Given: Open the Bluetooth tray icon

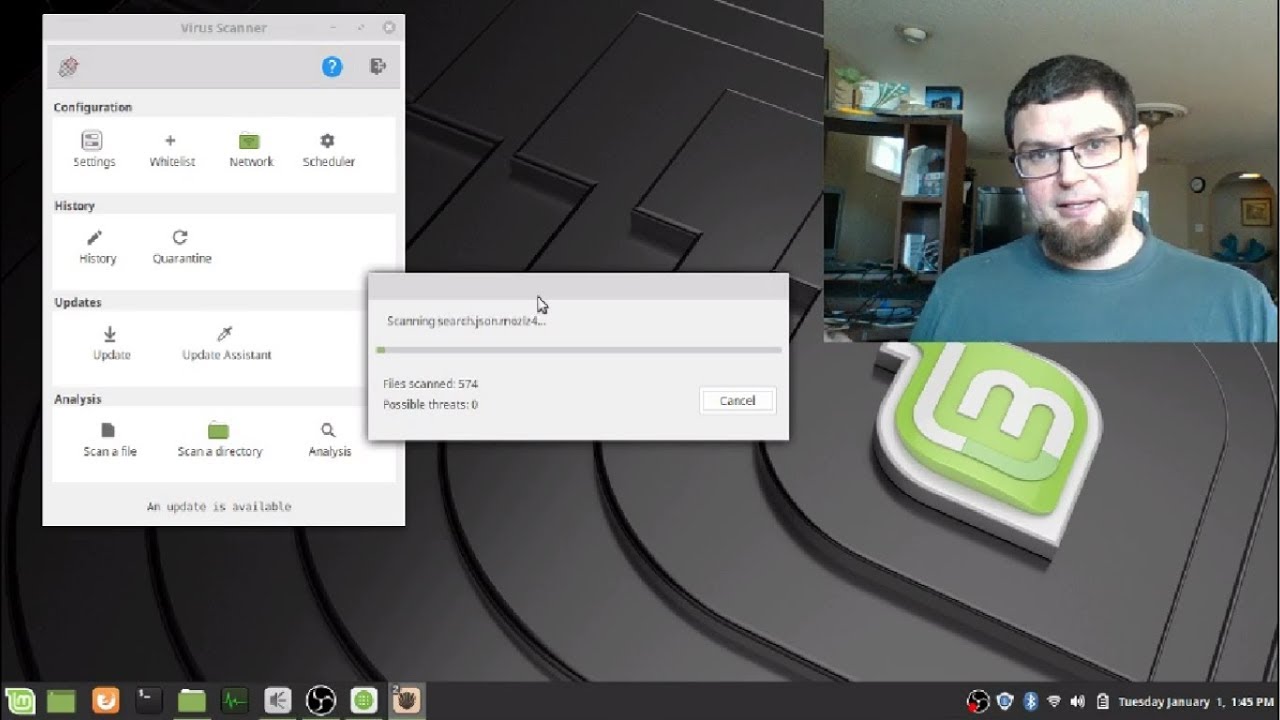Looking at the screenshot, I should (x=1030, y=702).
